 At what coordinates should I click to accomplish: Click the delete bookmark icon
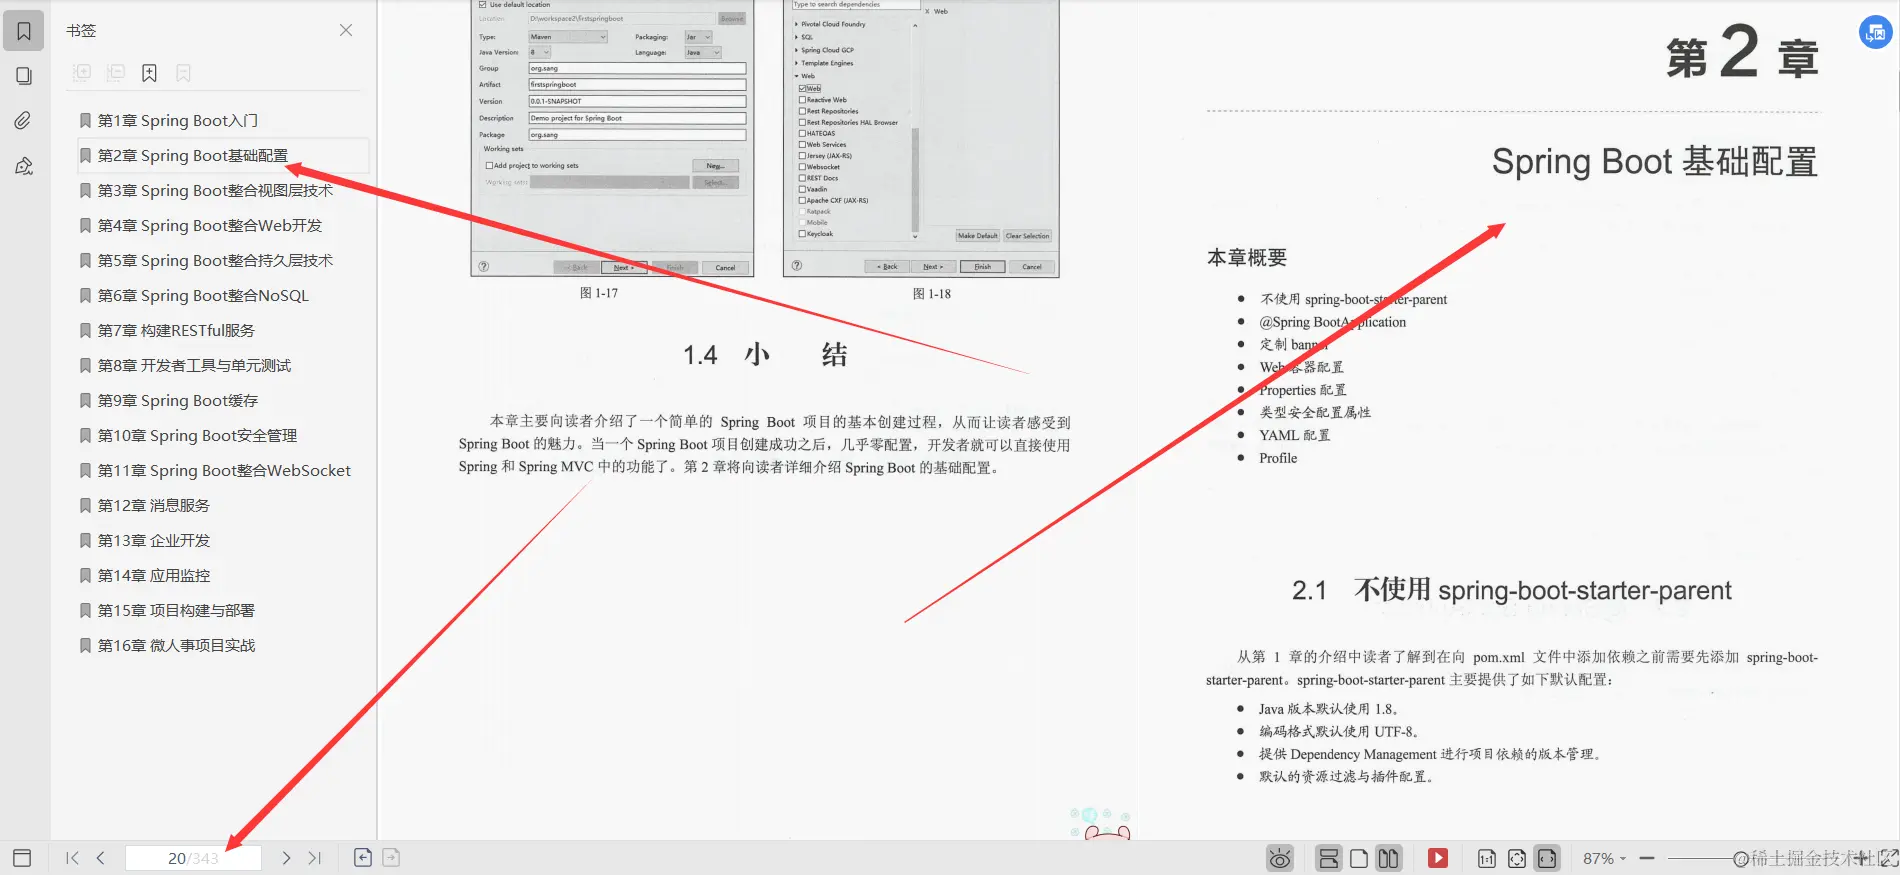(183, 73)
